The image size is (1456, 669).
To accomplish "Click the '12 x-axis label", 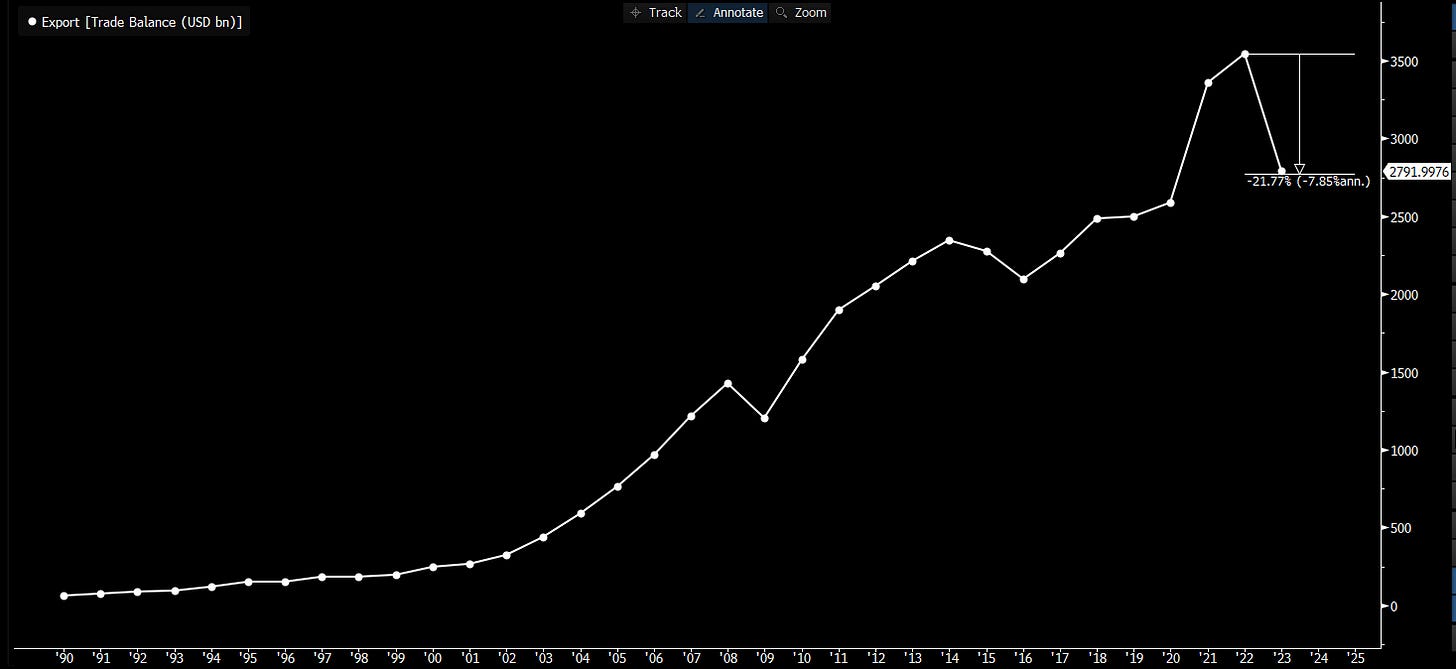I will (x=876, y=657).
